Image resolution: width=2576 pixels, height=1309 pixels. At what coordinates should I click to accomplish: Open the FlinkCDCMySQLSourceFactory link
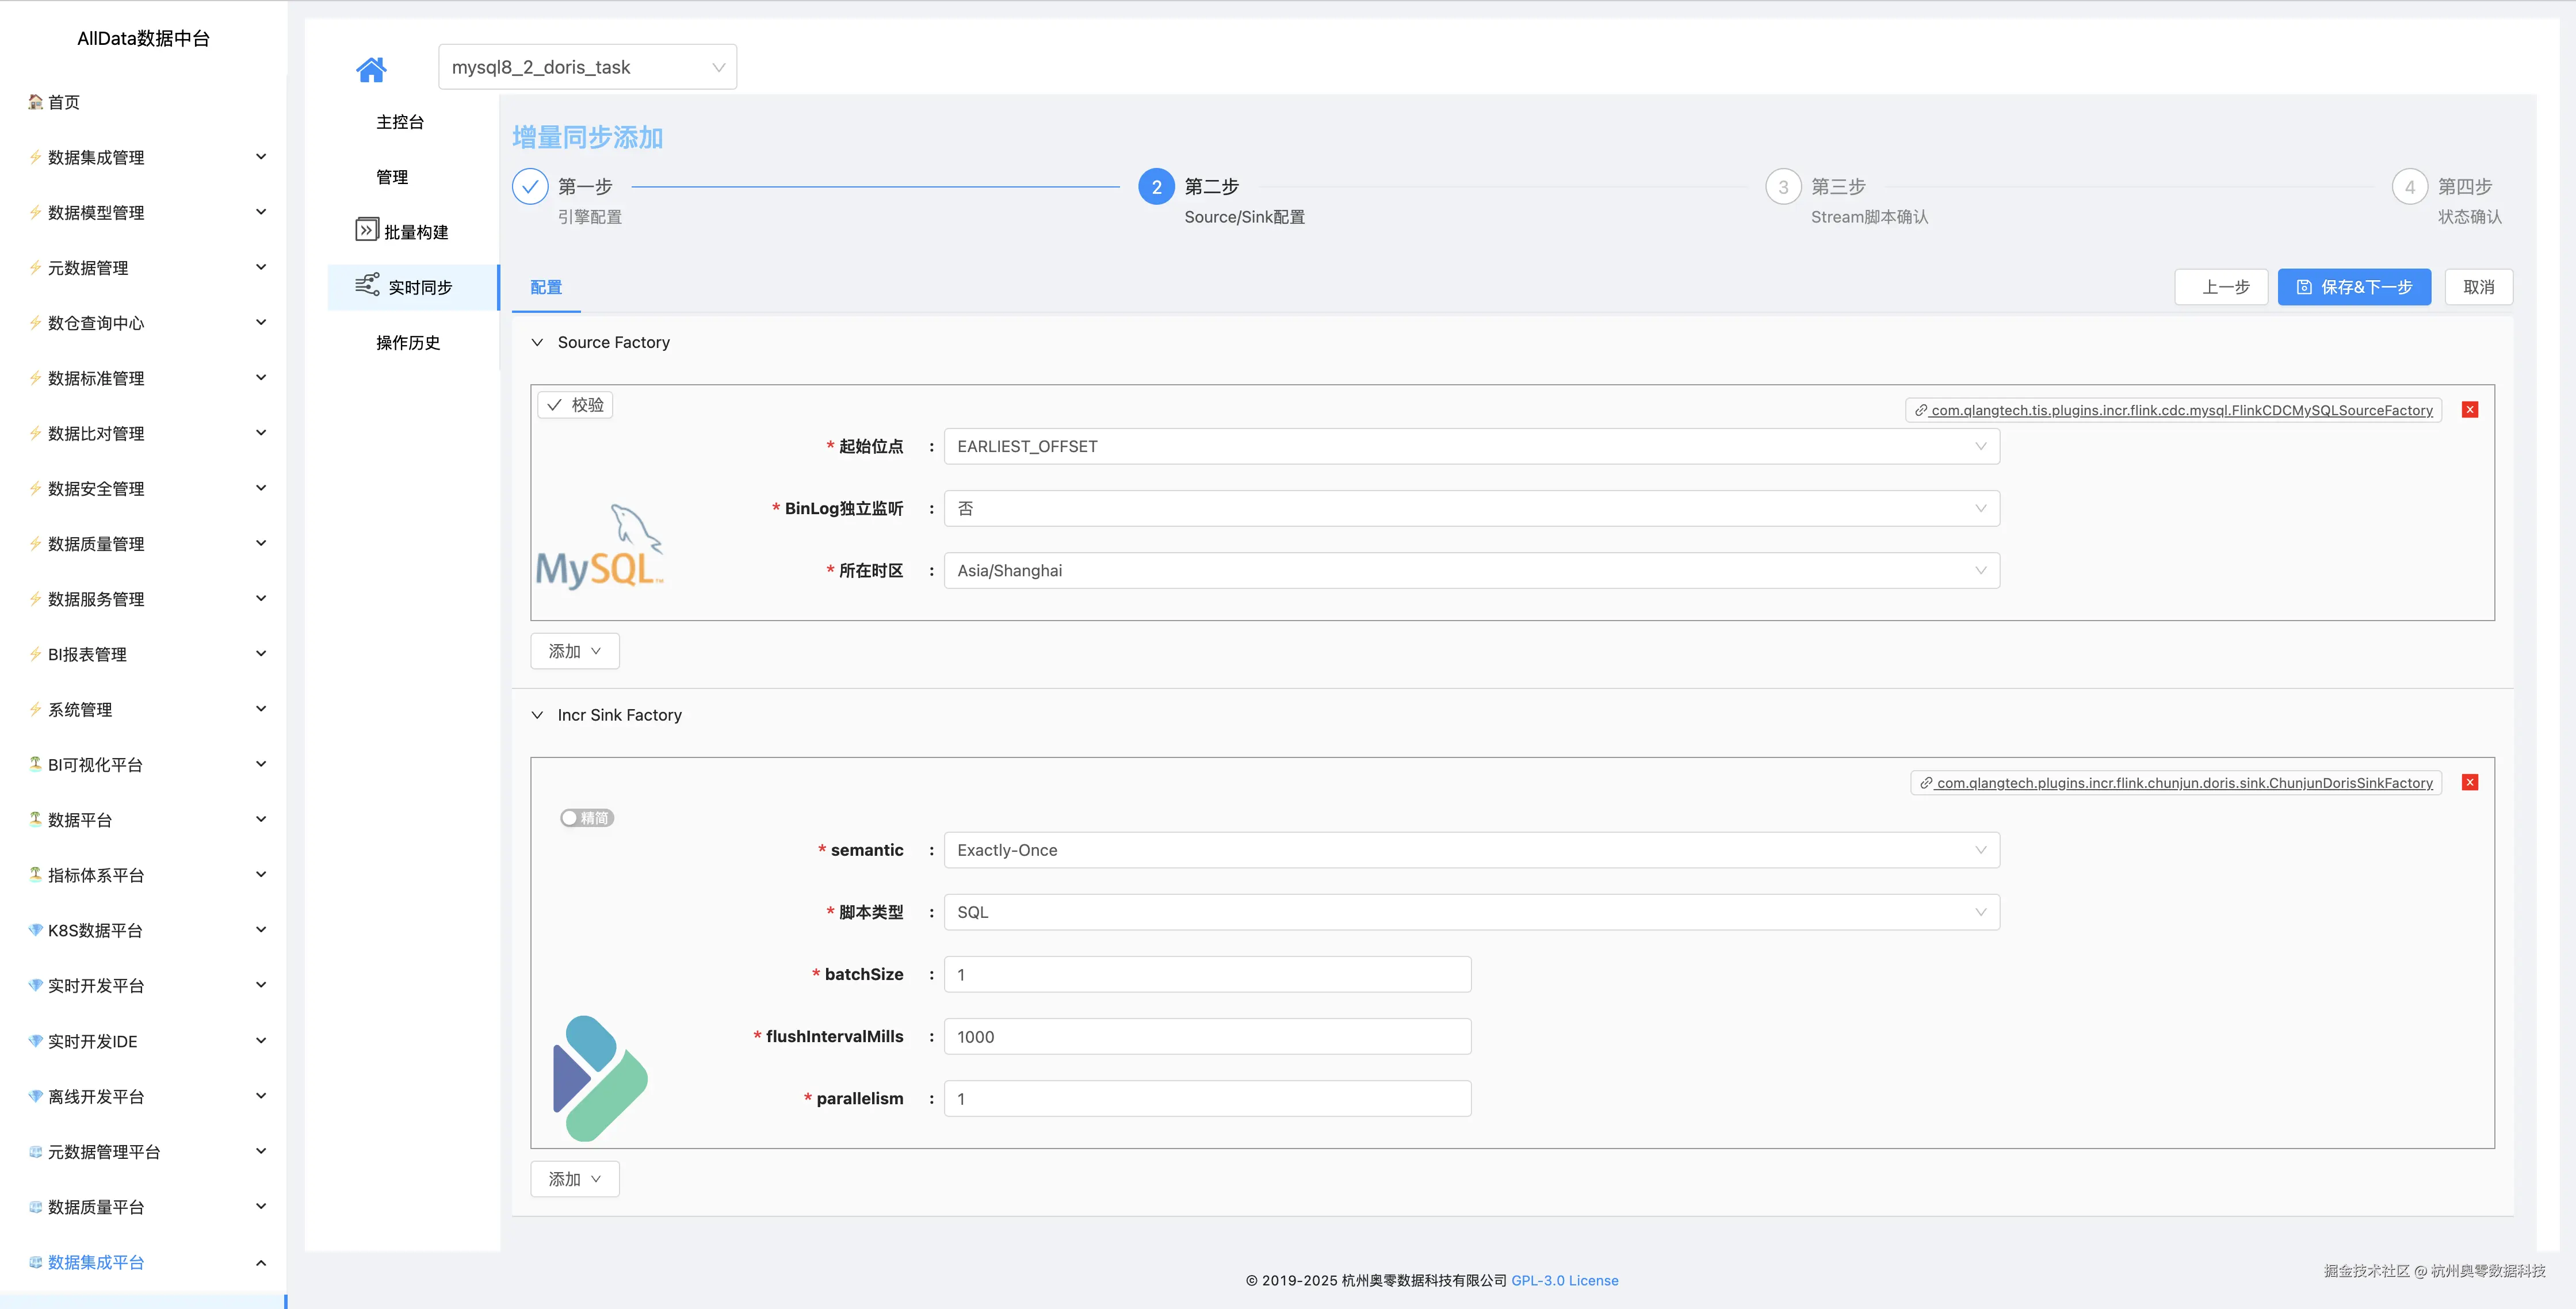point(2180,410)
